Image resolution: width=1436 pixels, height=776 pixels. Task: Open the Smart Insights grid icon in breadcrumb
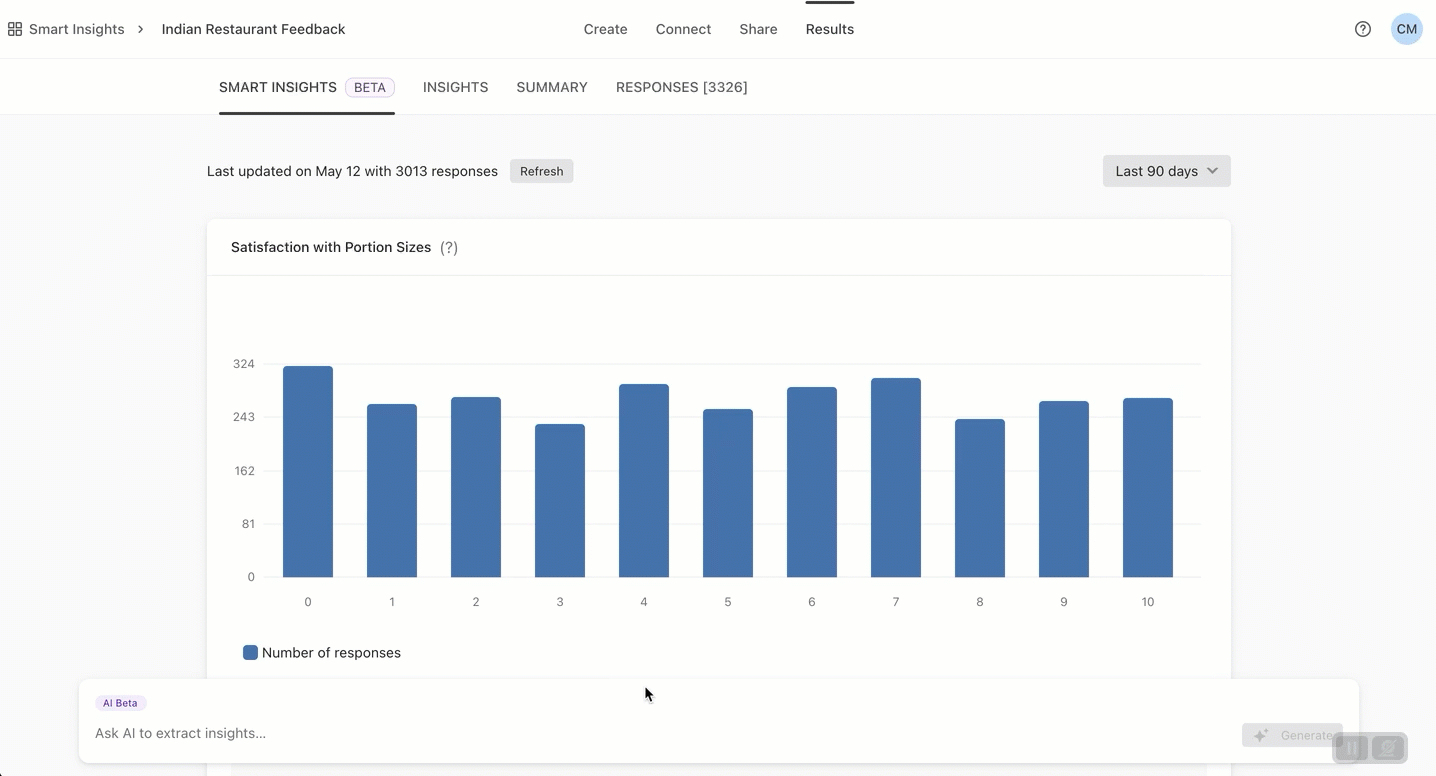[x=14, y=28]
